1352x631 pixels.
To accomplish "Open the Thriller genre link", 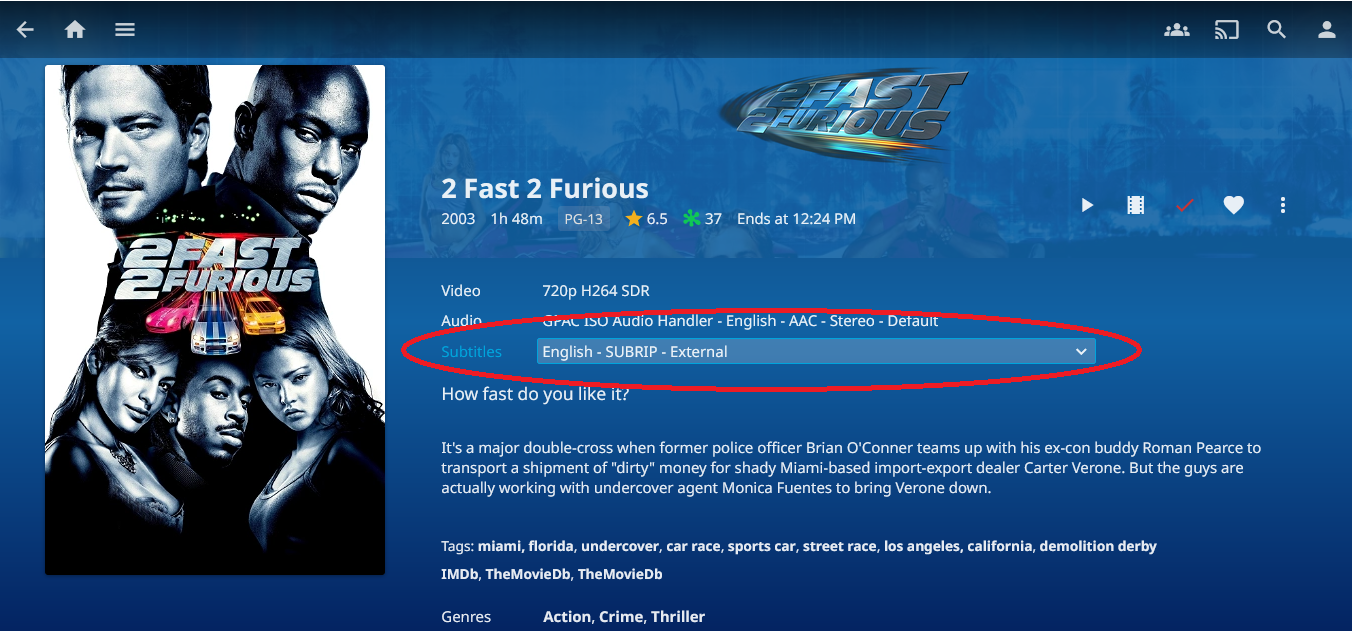I will tap(678, 617).
